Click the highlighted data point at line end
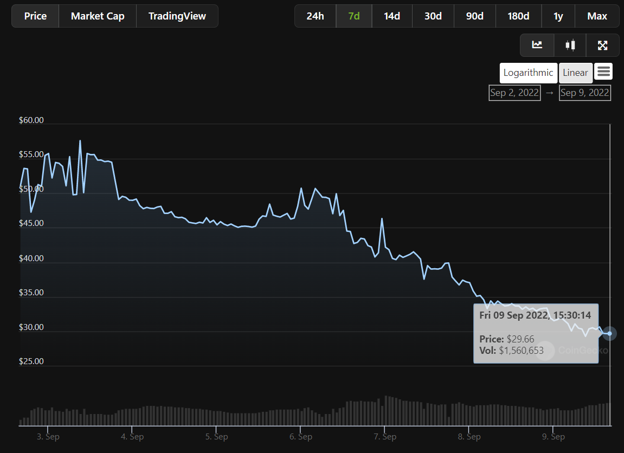Image resolution: width=624 pixels, height=453 pixels. (x=608, y=334)
